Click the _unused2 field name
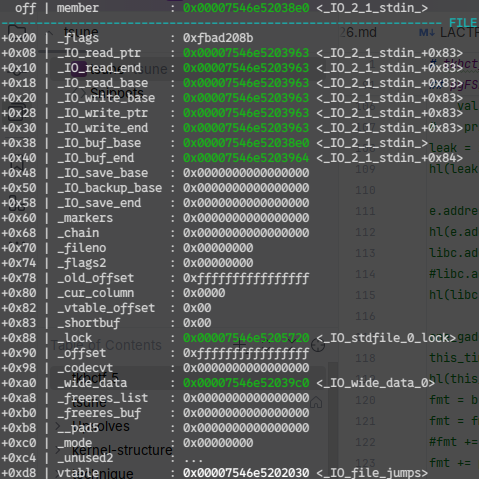 [x=85, y=458]
